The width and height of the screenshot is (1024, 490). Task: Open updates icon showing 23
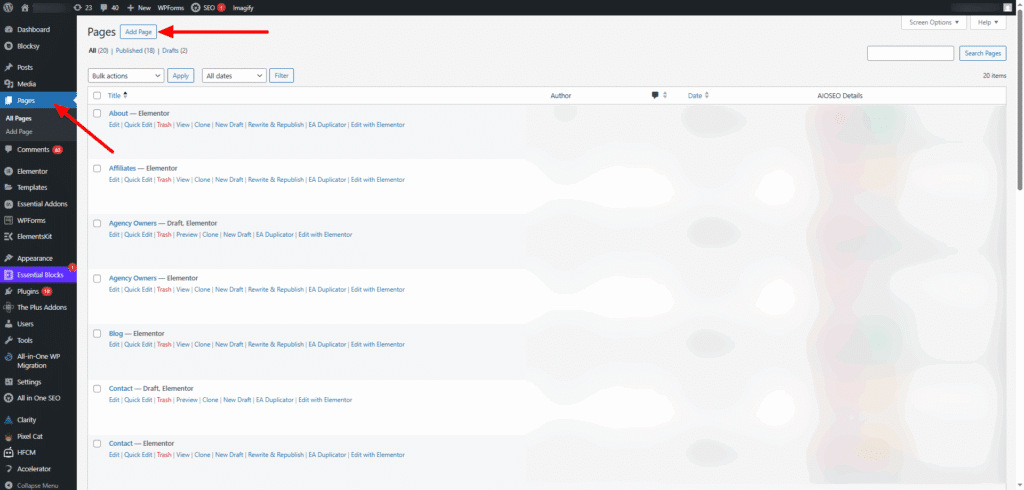coord(78,8)
